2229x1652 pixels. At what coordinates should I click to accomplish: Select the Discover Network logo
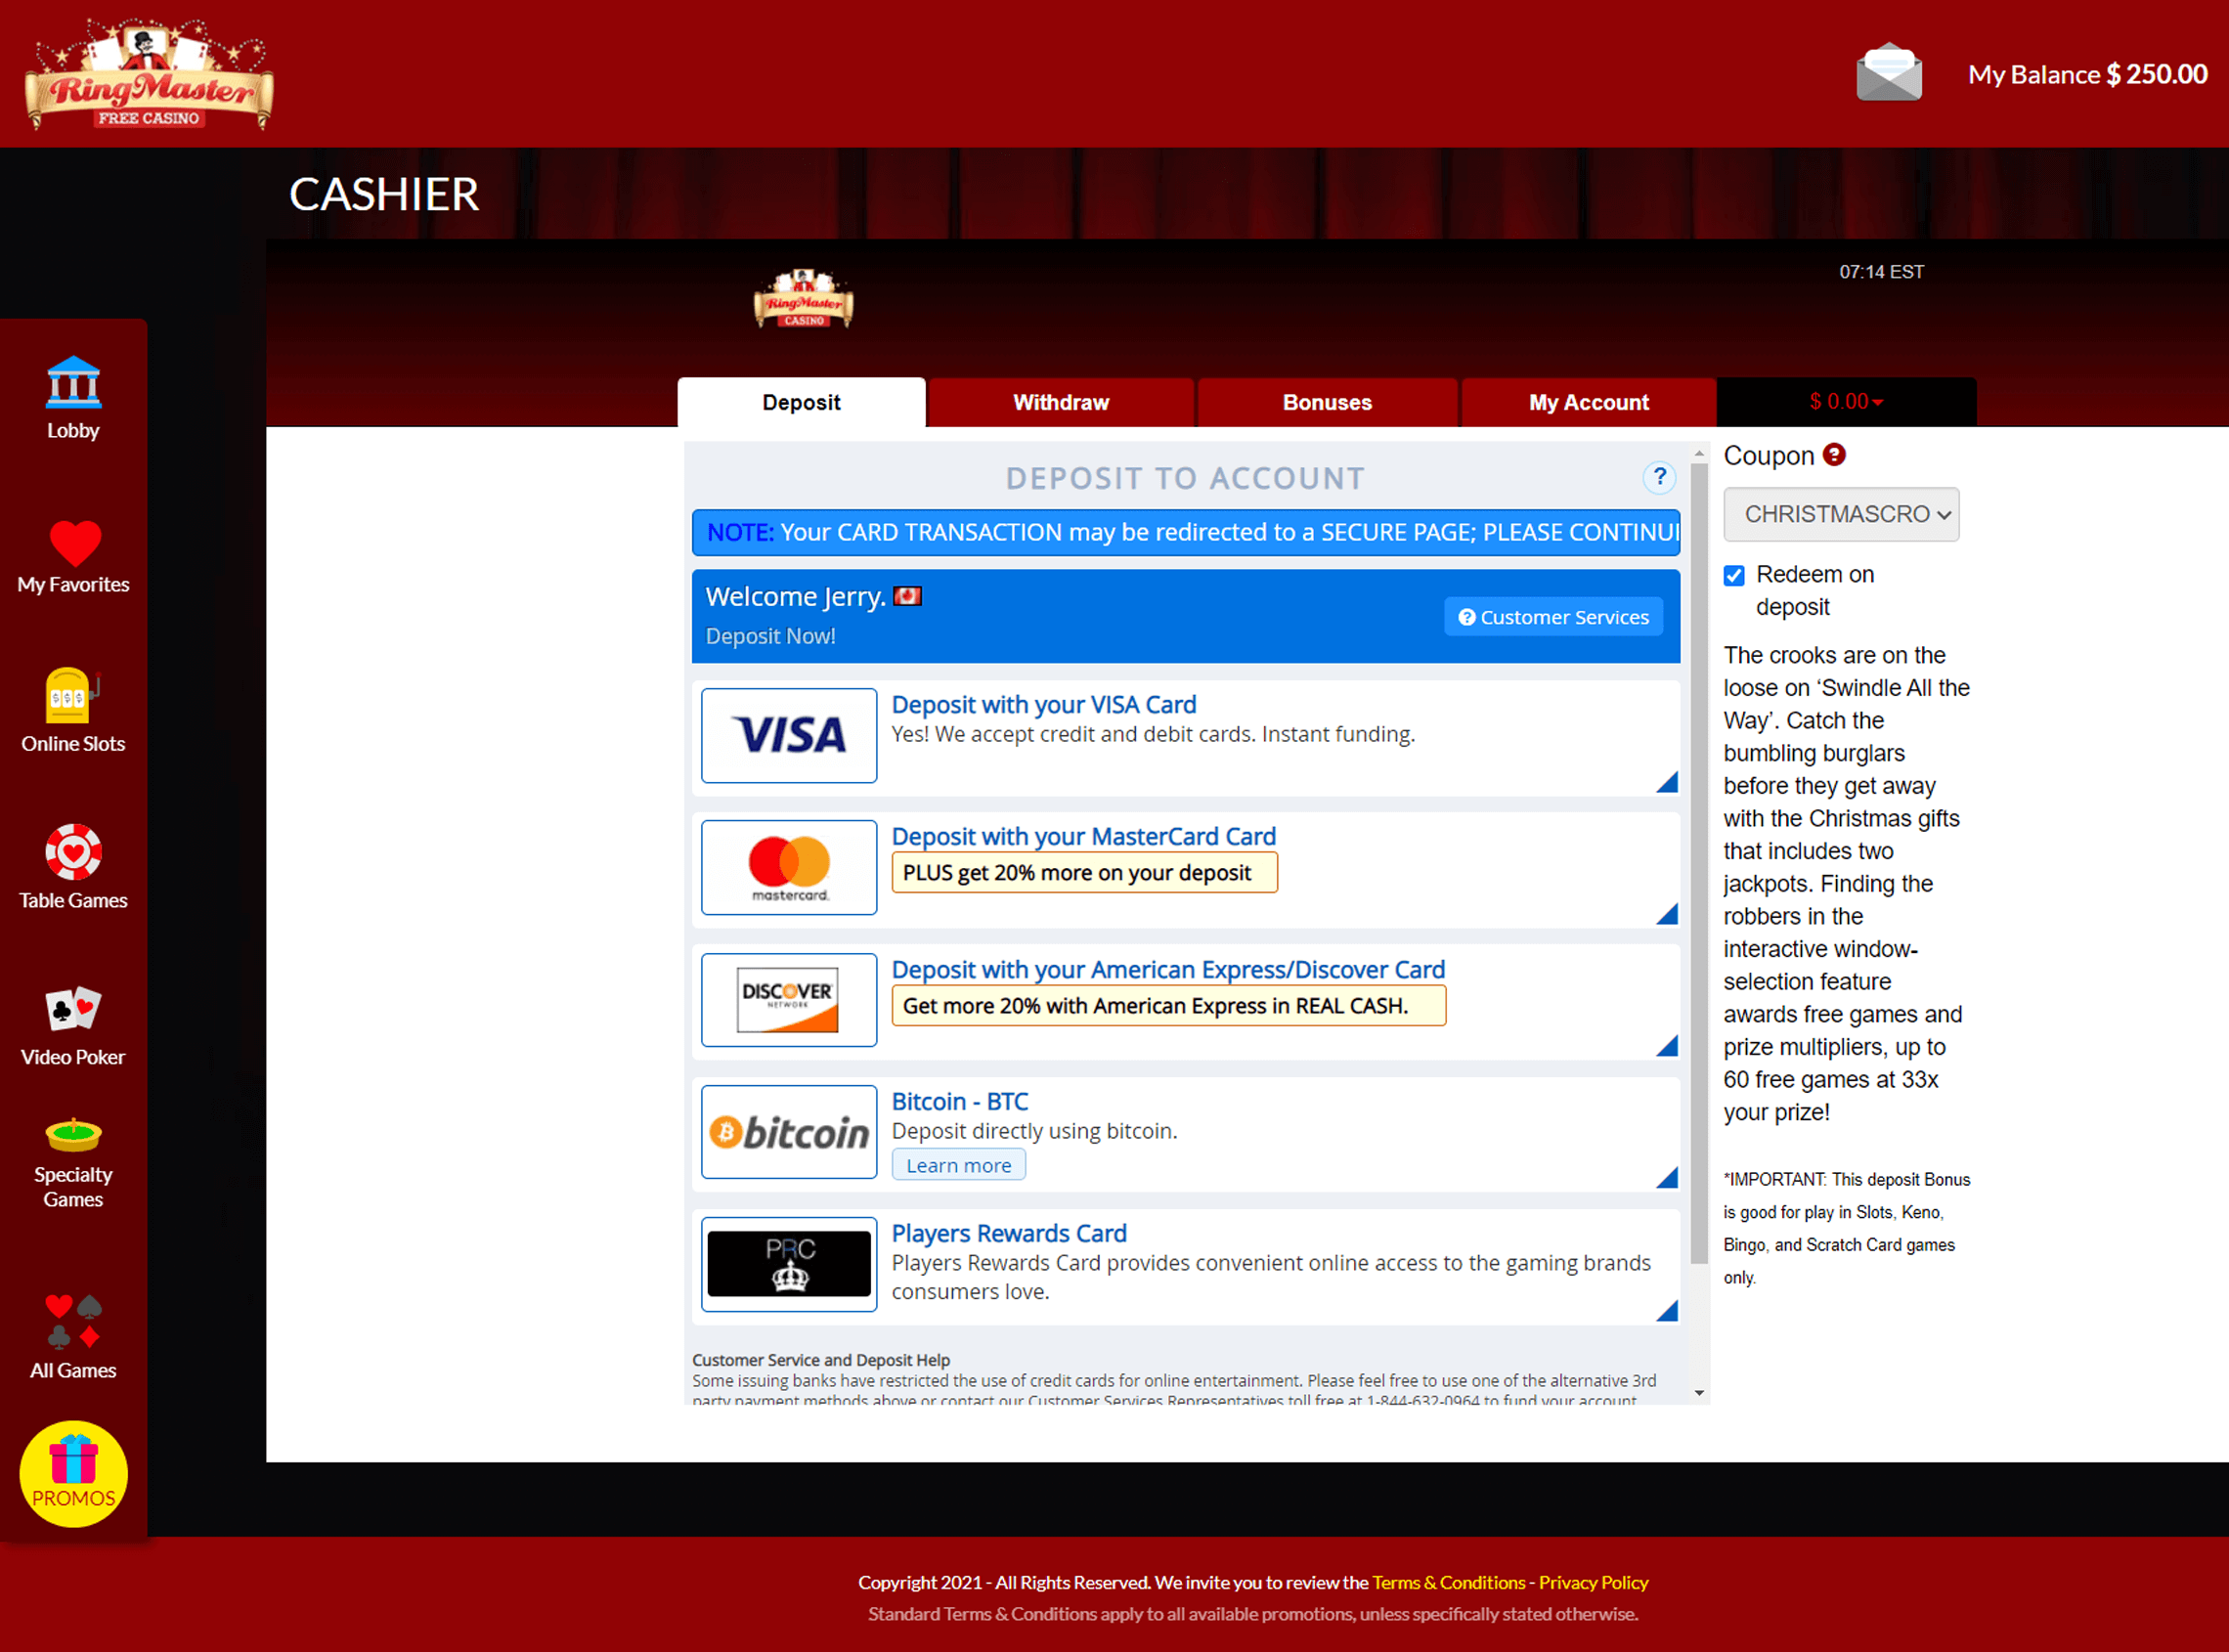(x=788, y=999)
